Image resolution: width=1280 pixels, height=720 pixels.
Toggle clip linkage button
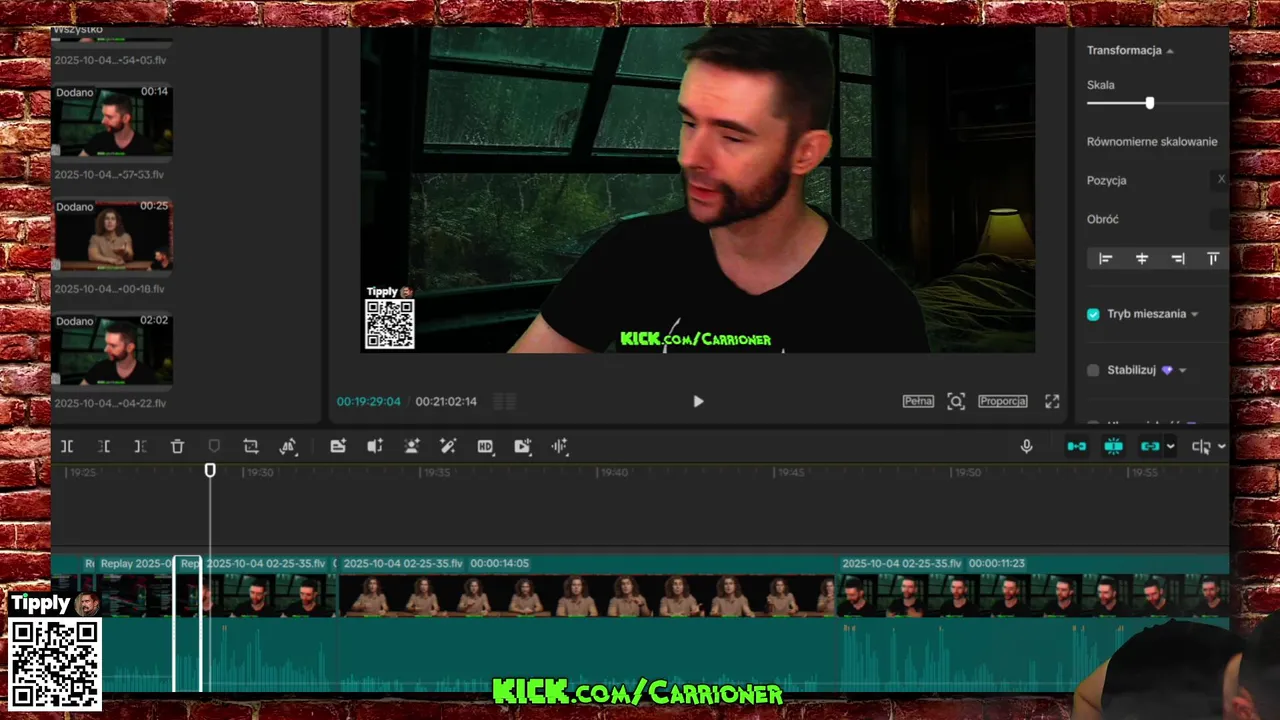pos(1150,447)
